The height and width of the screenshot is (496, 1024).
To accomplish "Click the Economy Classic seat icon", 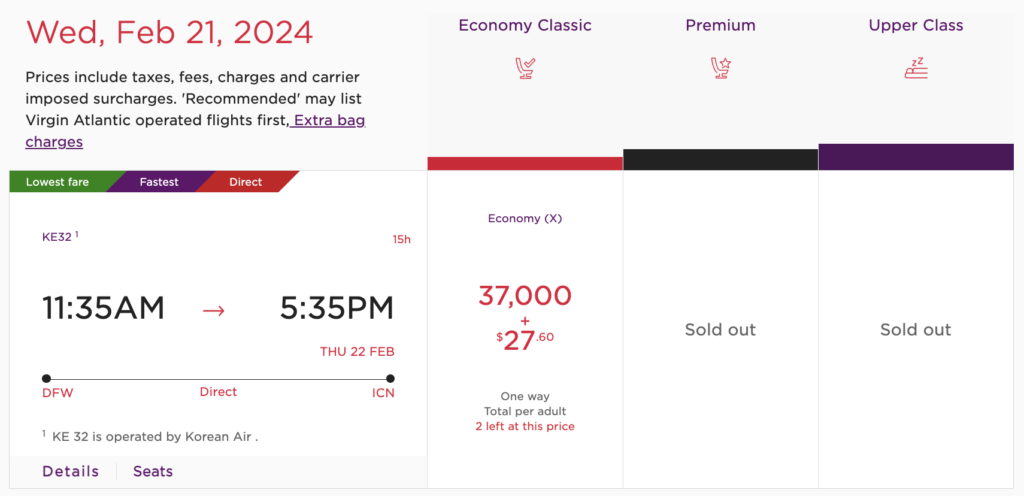I will pos(525,68).
